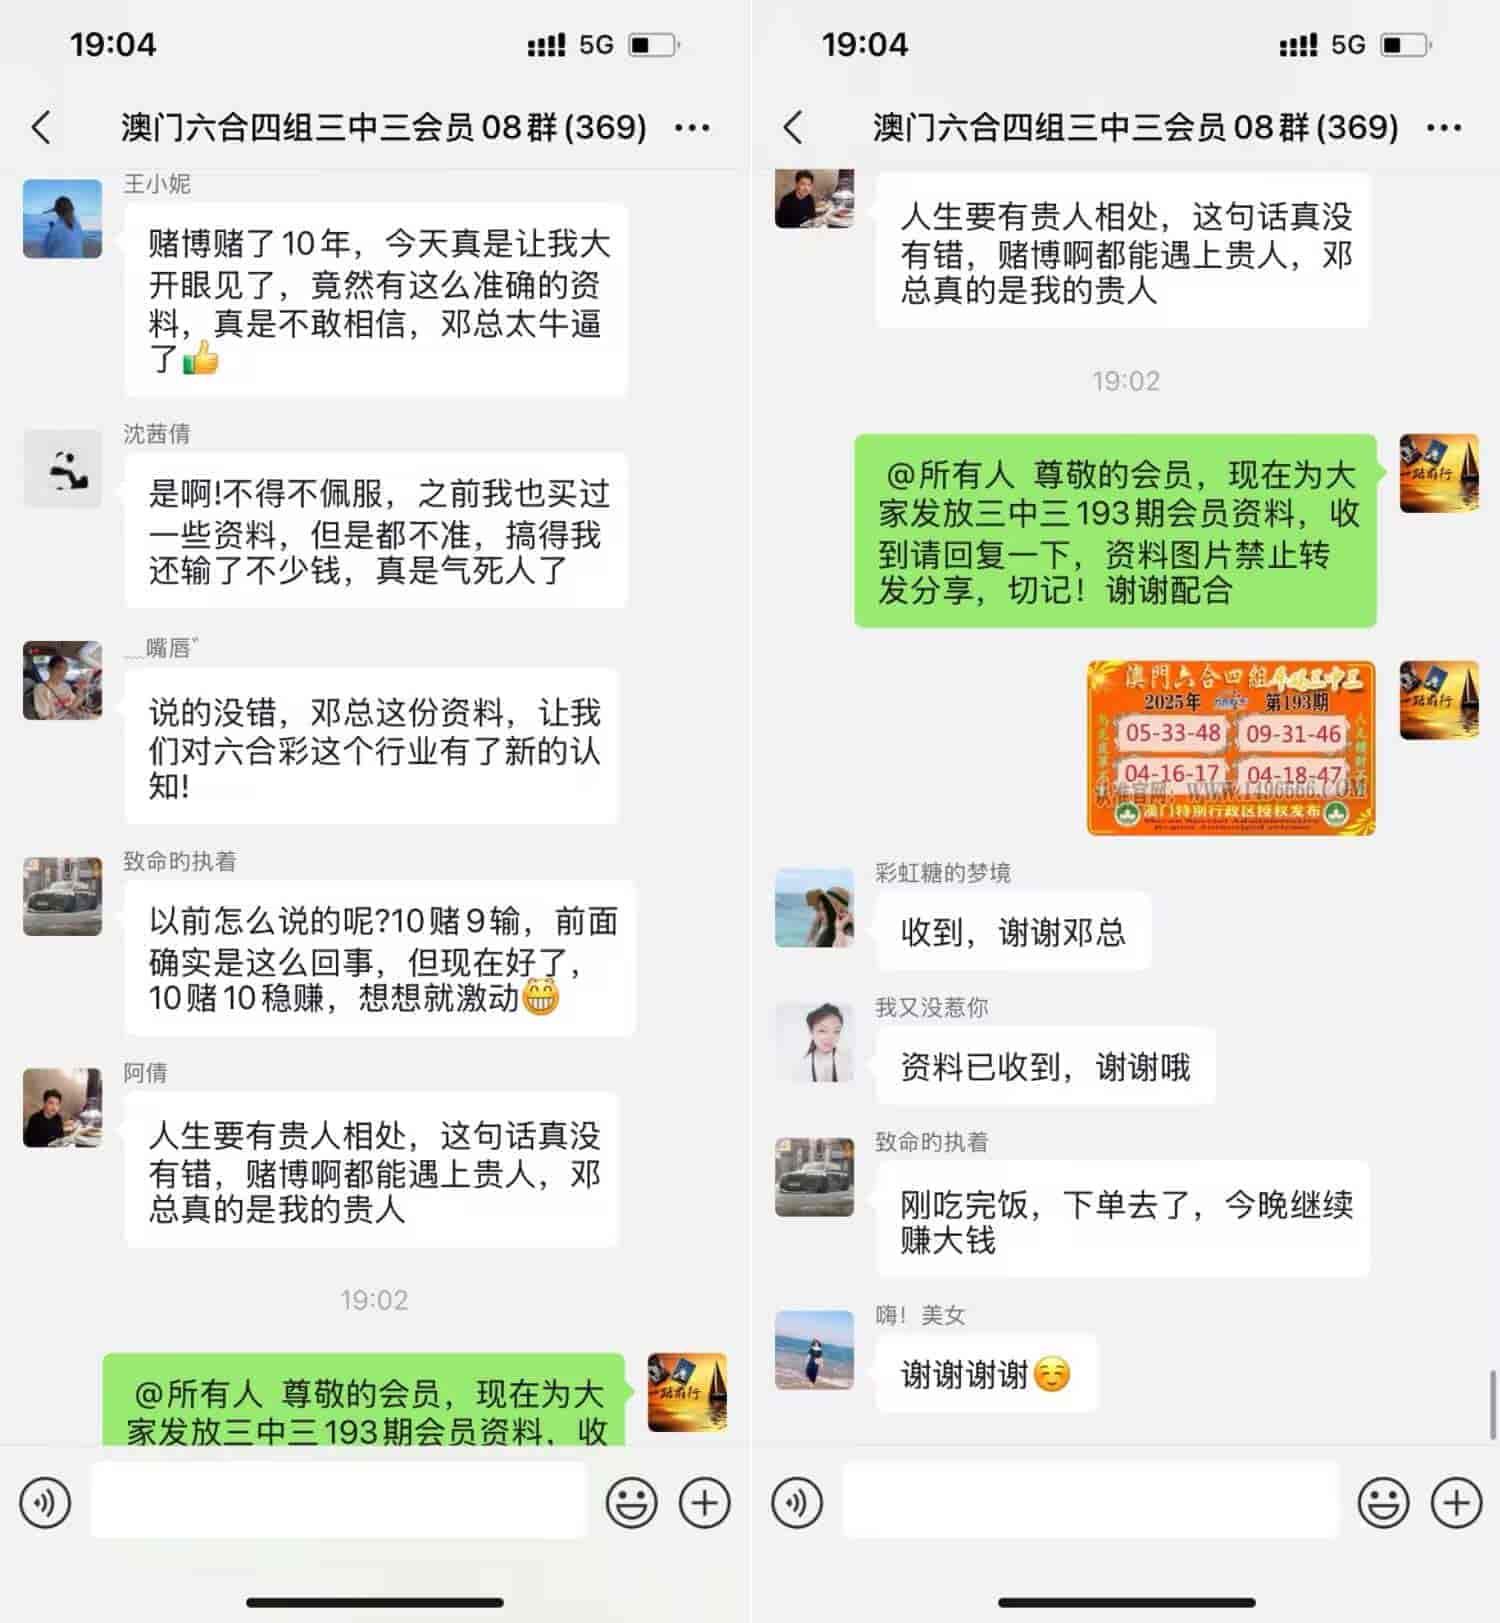Focus the message input field in right chat

pyautogui.click(x=1090, y=1500)
